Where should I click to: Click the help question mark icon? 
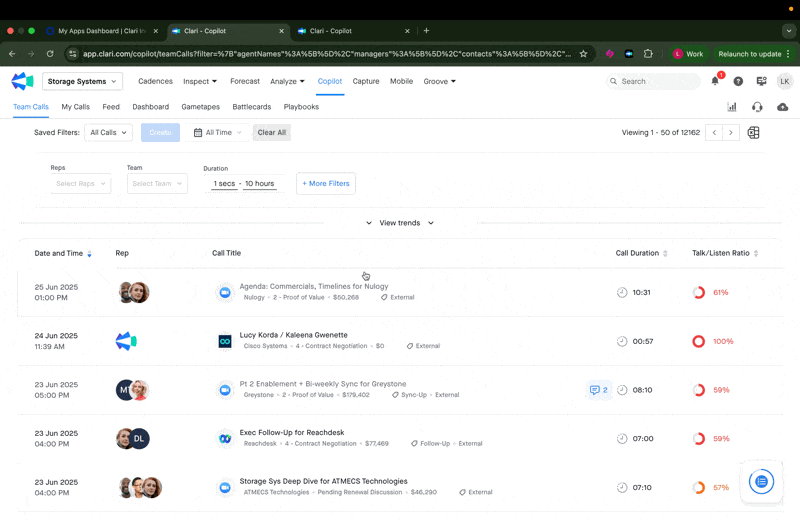(738, 81)
